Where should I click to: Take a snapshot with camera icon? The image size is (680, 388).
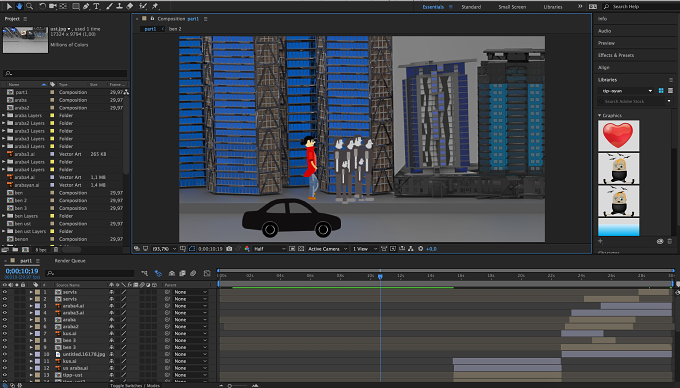click(x=229, y=249)
